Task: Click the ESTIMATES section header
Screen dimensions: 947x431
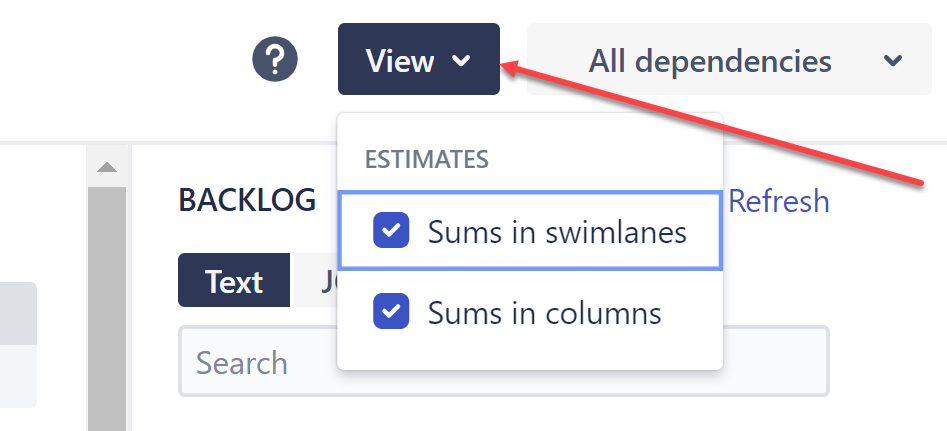Action: pos(427,159)
